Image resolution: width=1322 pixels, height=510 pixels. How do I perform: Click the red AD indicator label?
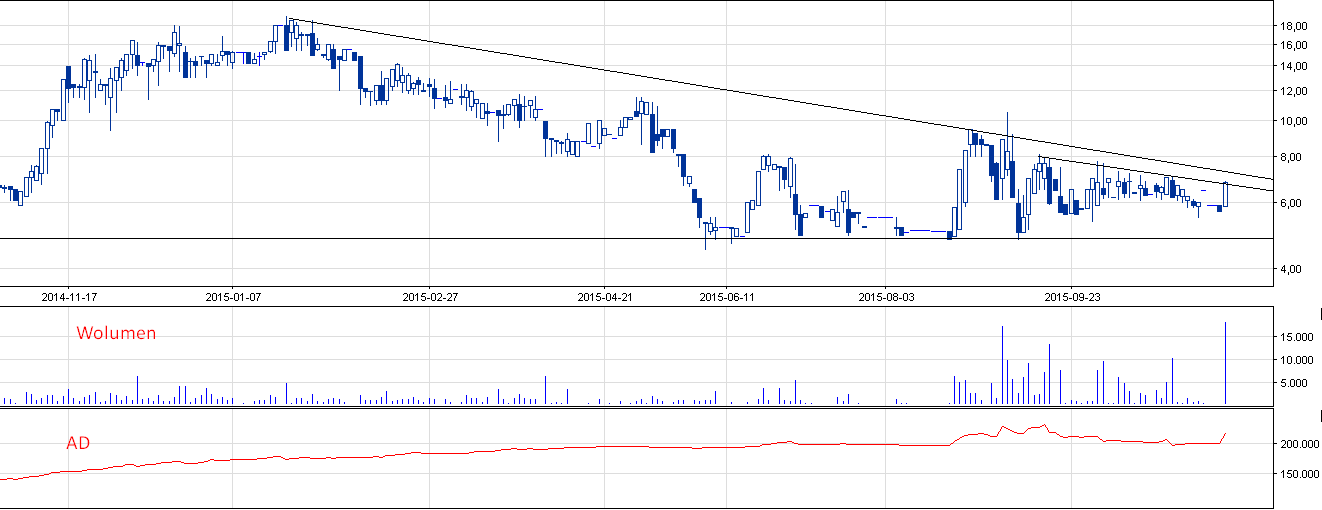coord(78,442)
